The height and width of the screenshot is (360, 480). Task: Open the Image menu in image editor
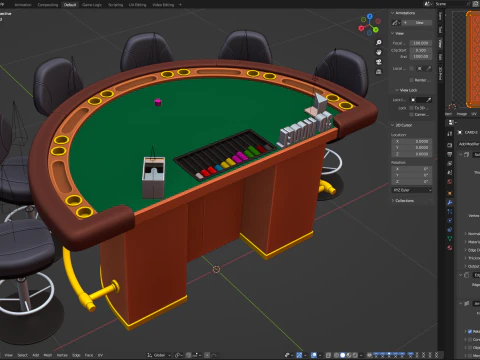[x=462, y=114]
